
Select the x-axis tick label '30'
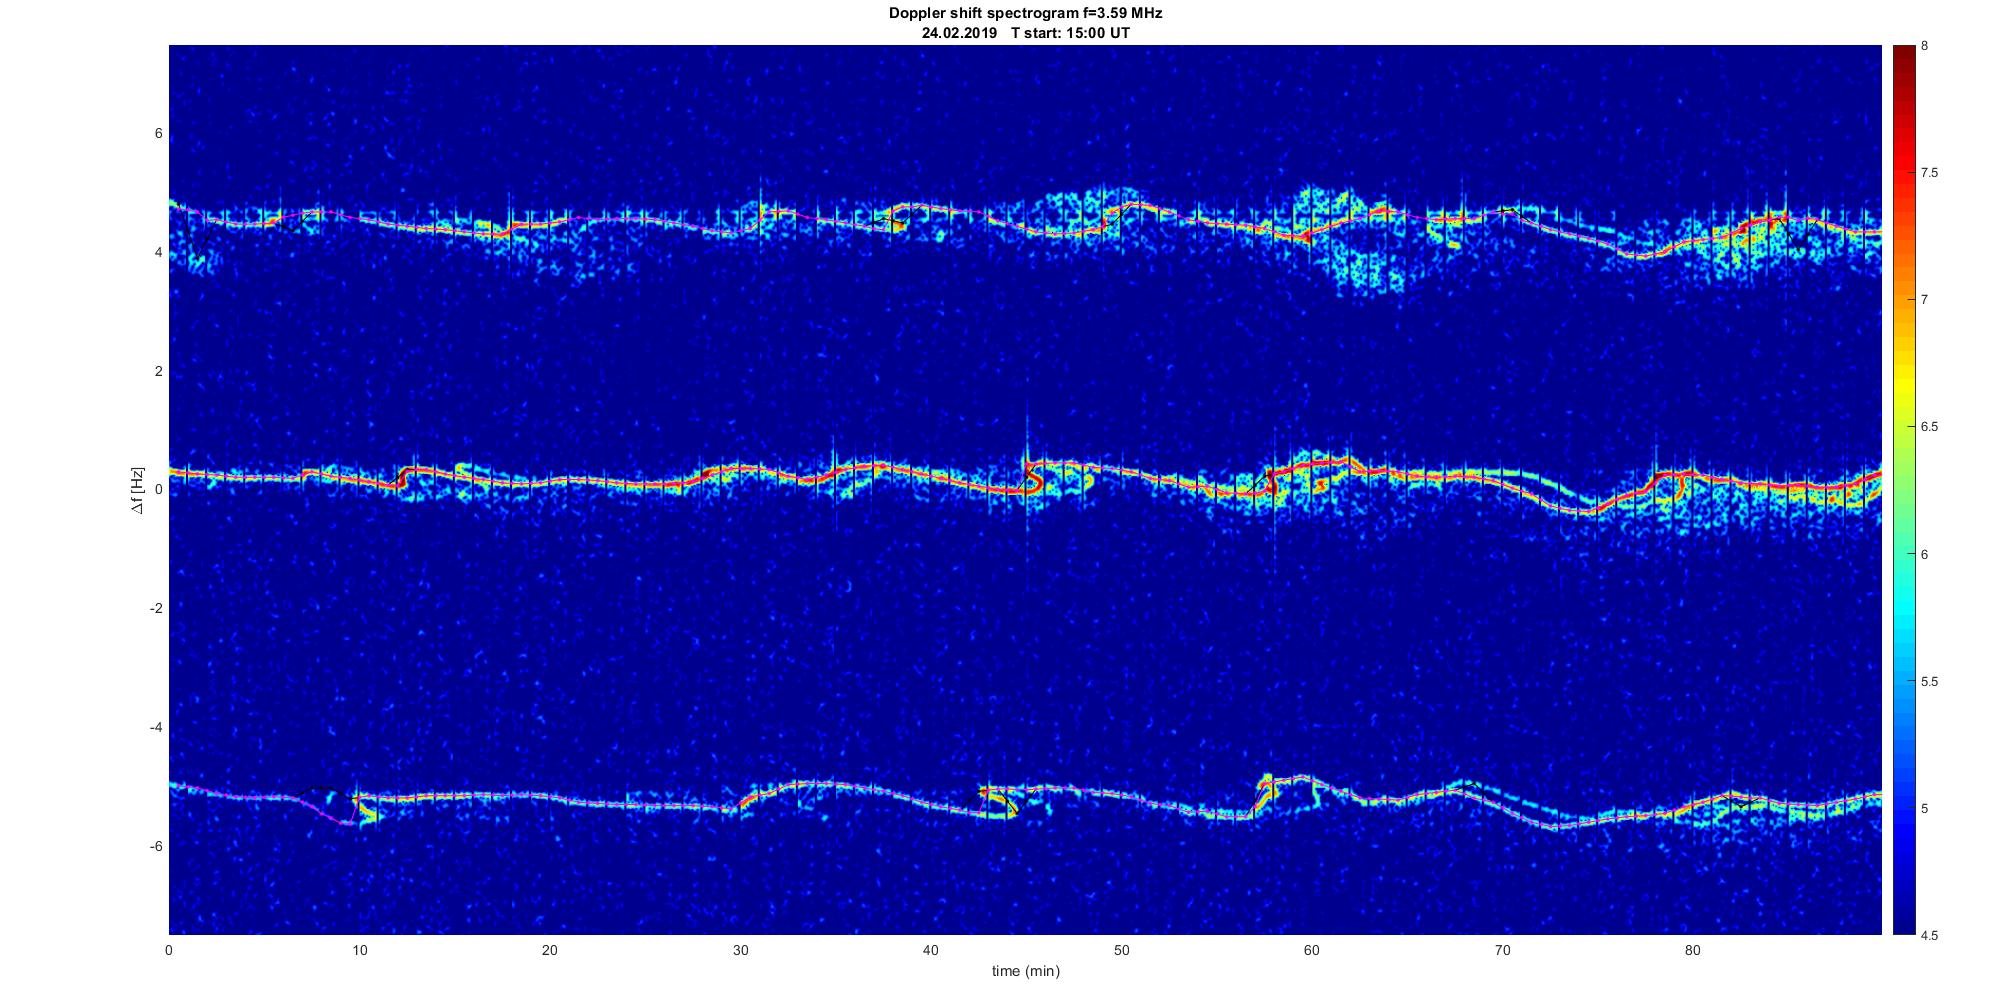point(740,951)
